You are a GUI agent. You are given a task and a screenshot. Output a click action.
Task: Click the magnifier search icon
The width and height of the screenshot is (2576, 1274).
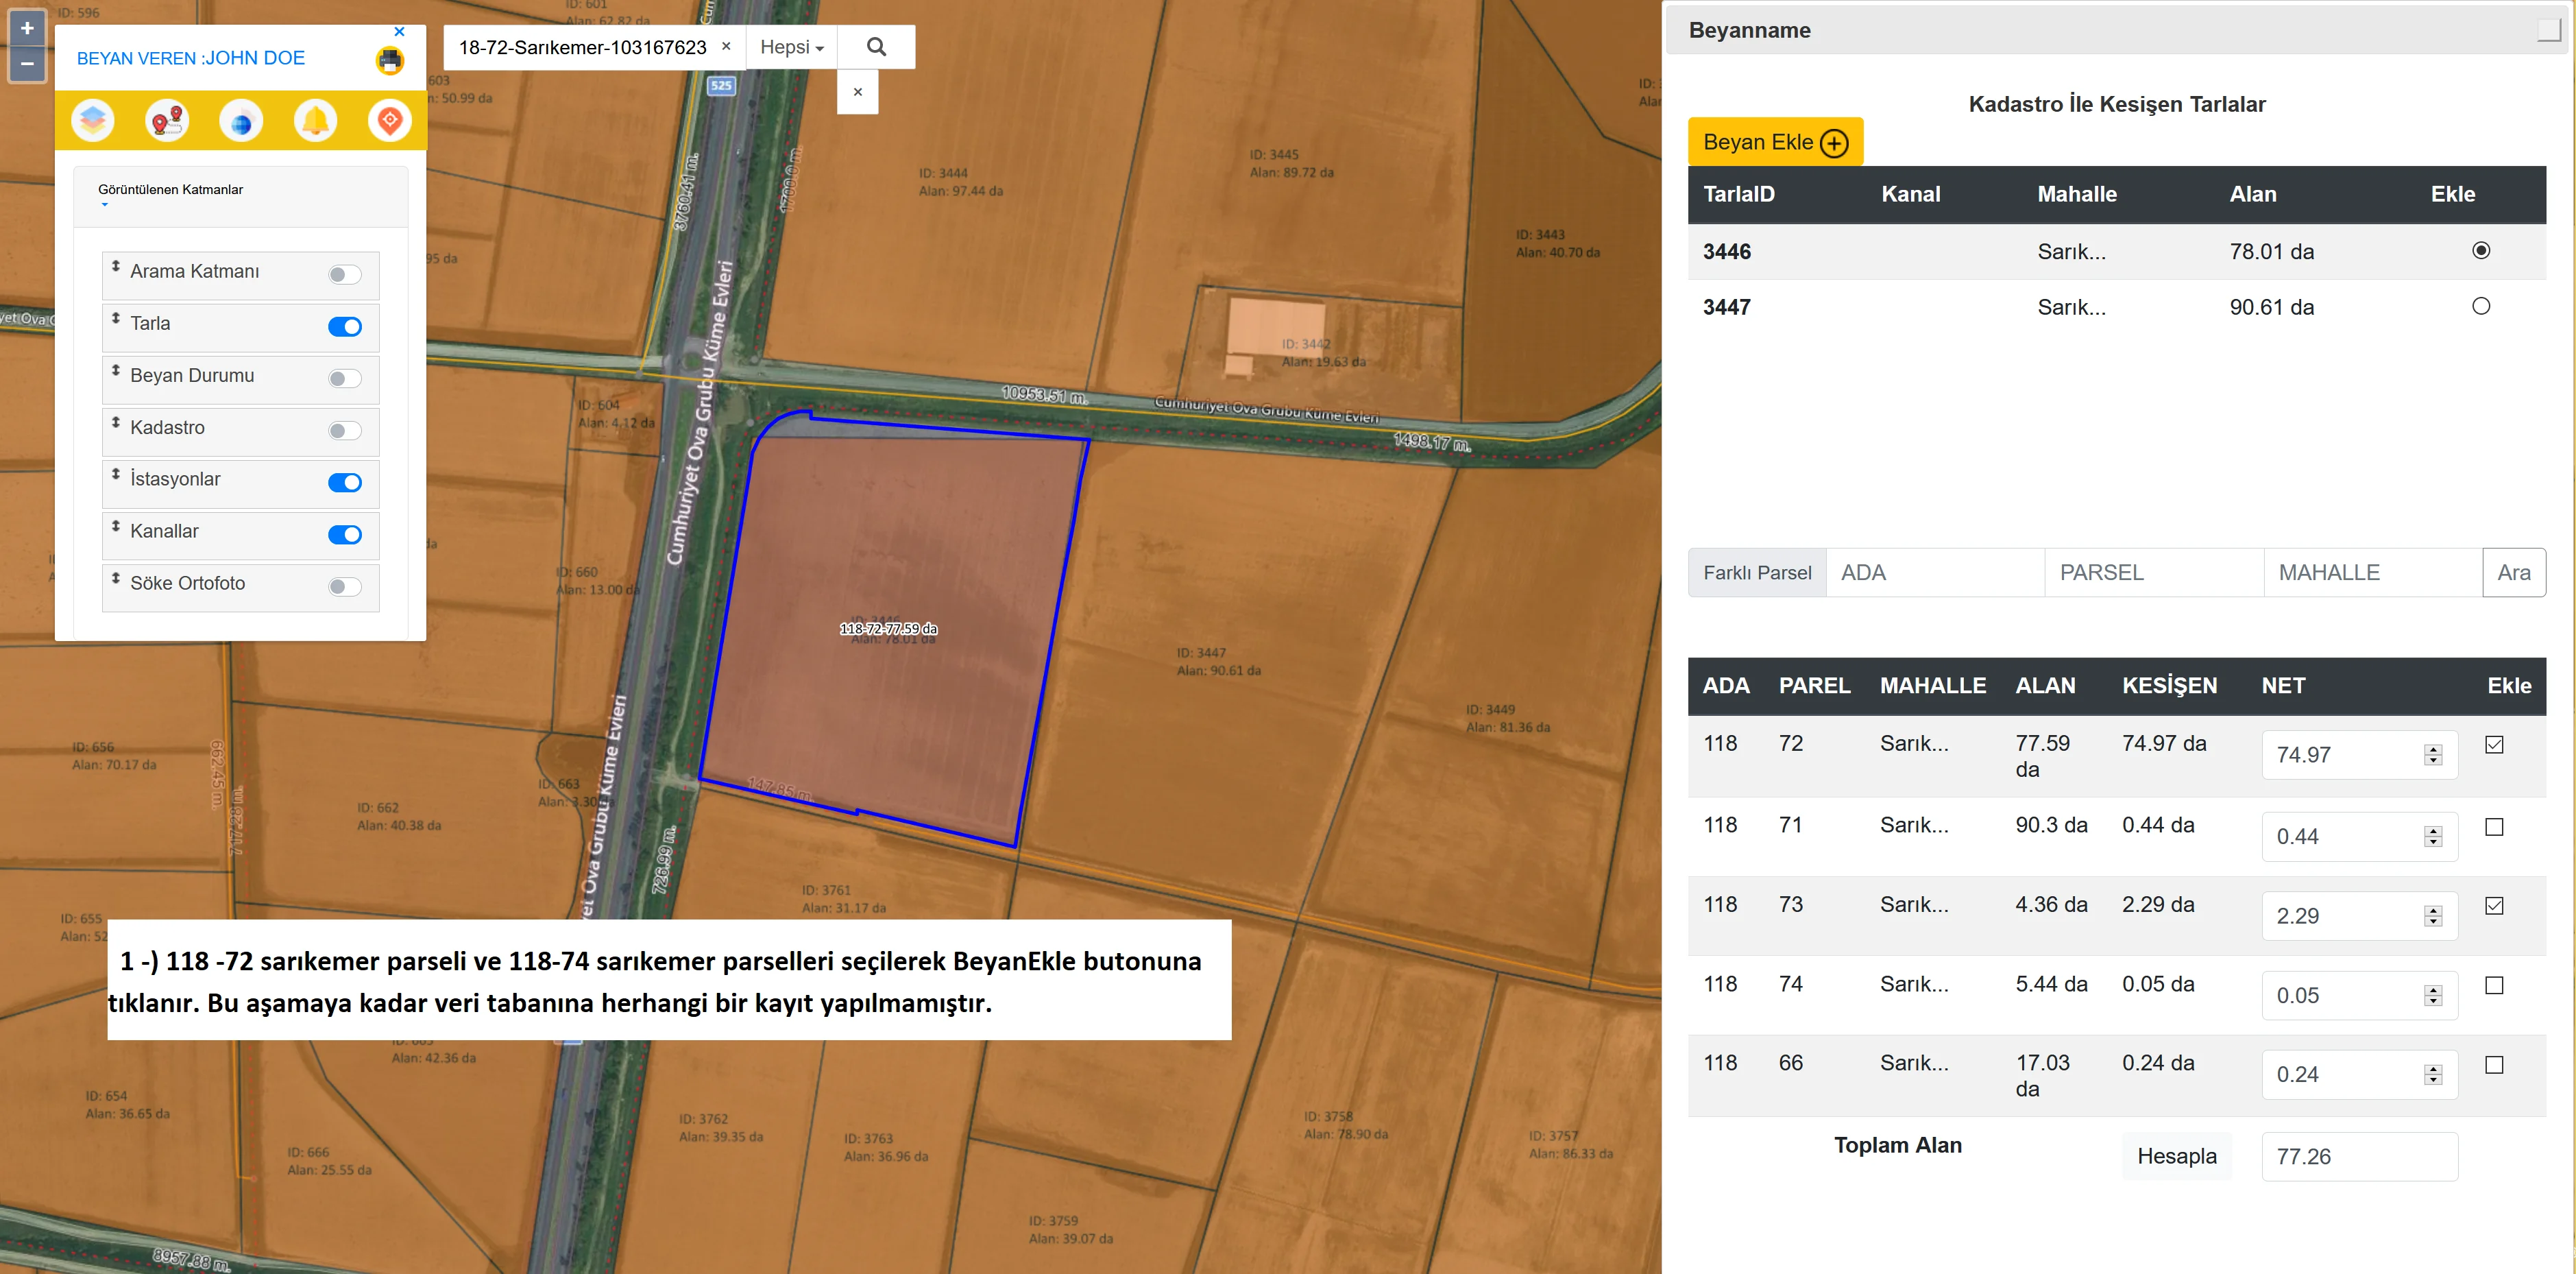[x=876, y=47]
